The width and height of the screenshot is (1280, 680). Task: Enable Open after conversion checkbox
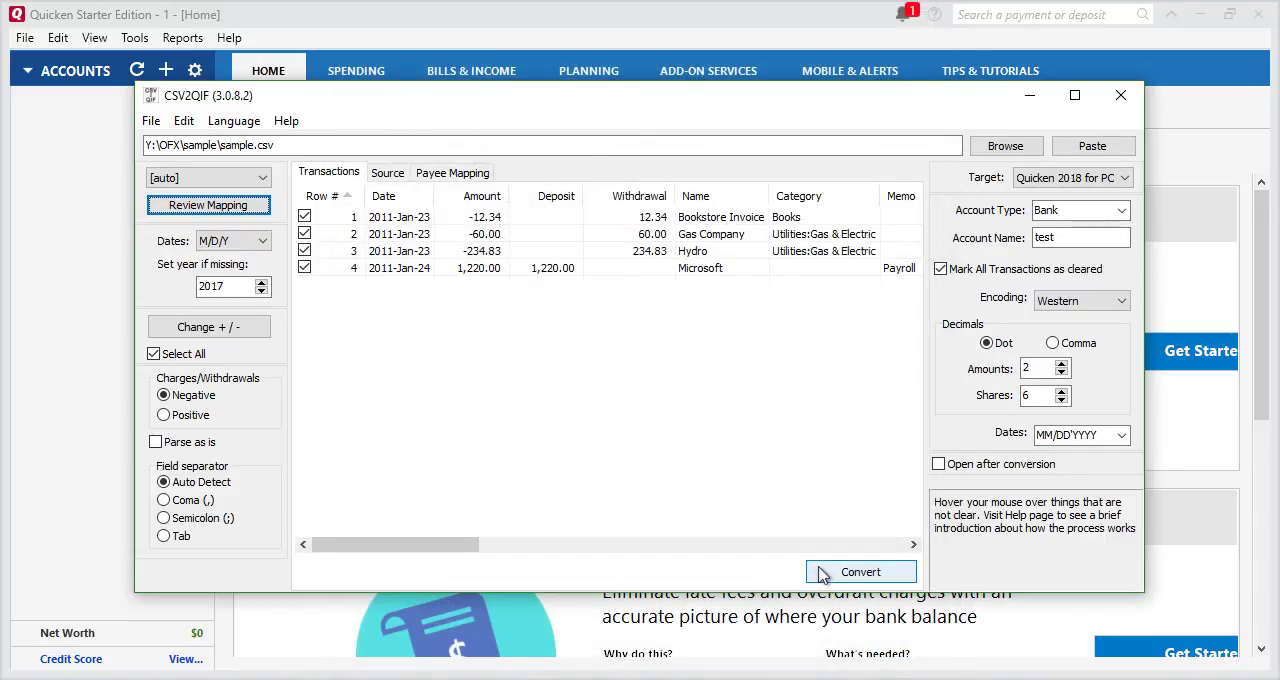tap(939, 463)
